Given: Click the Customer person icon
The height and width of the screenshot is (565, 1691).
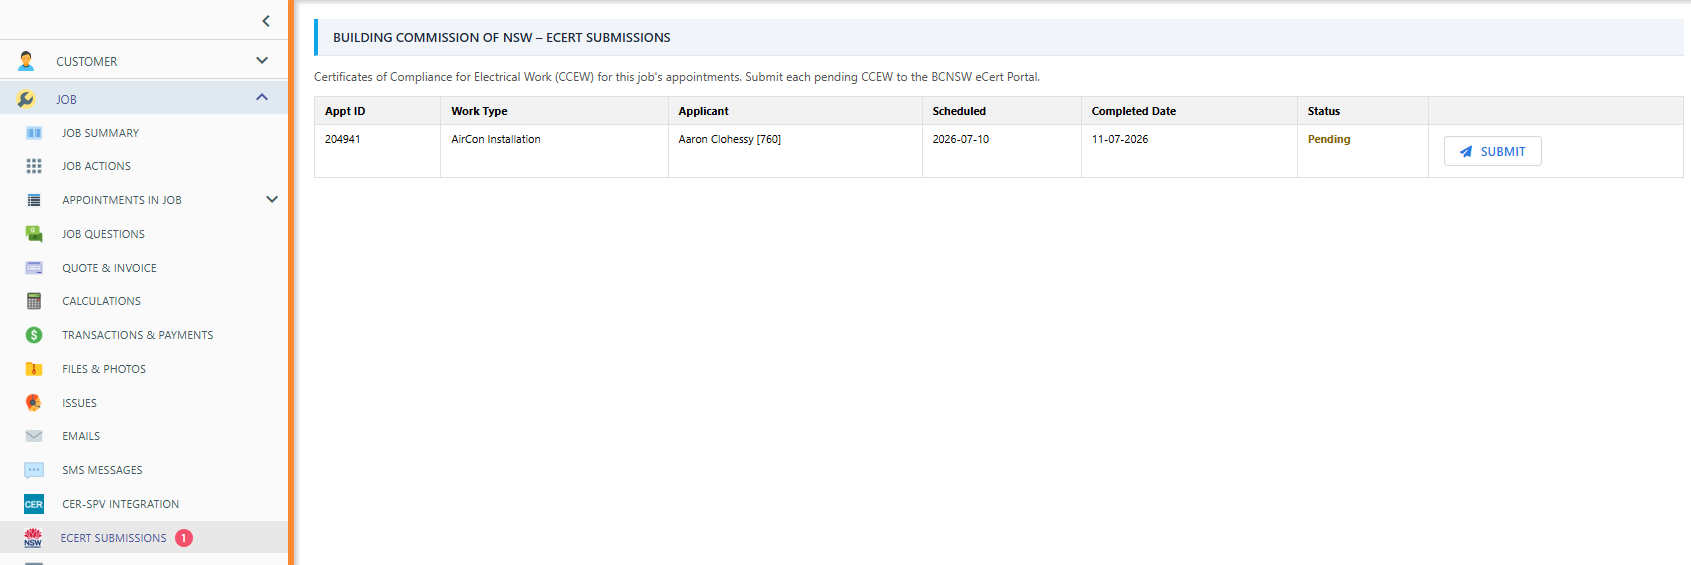Looking at the screenshot, I should point(26,61).
